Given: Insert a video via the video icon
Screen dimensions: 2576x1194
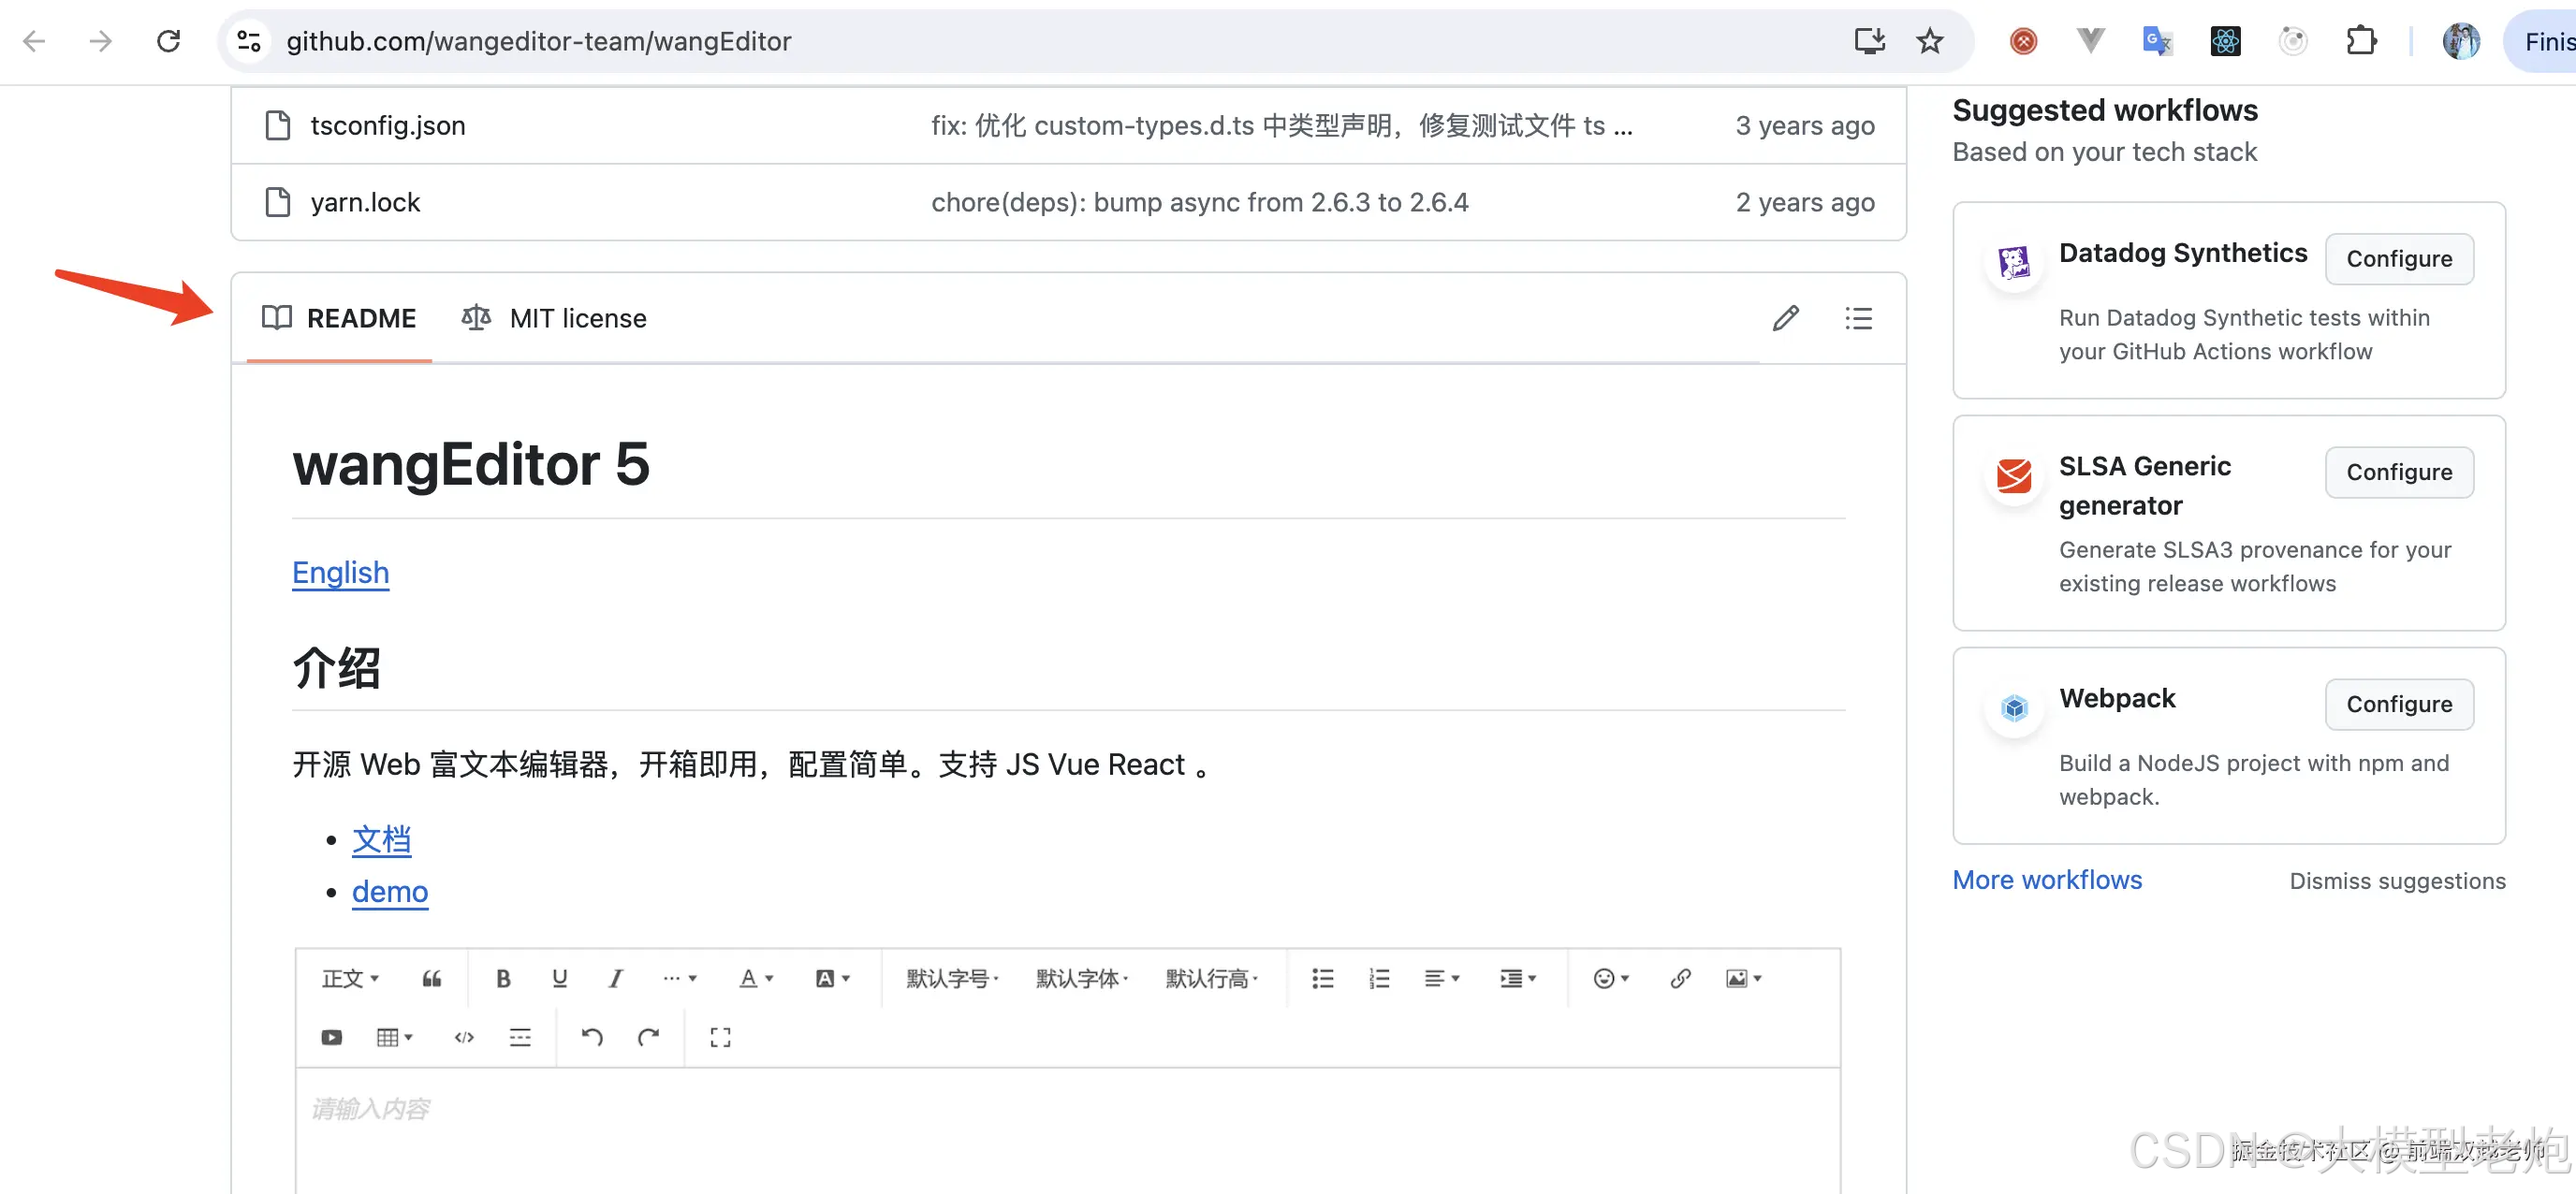Looking at the screenshot, I should tap(331, 1037).
